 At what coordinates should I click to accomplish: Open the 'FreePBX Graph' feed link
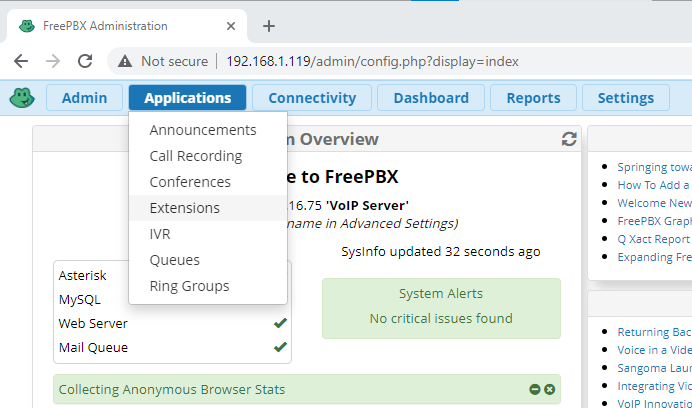(x=654, y=221)
